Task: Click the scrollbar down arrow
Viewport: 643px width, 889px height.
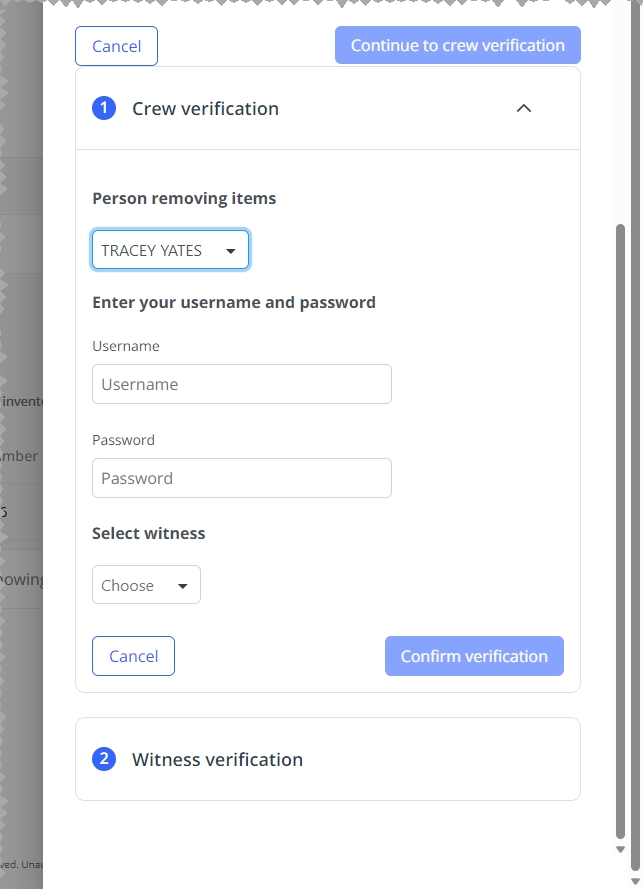Action: [x=620, y=849]
